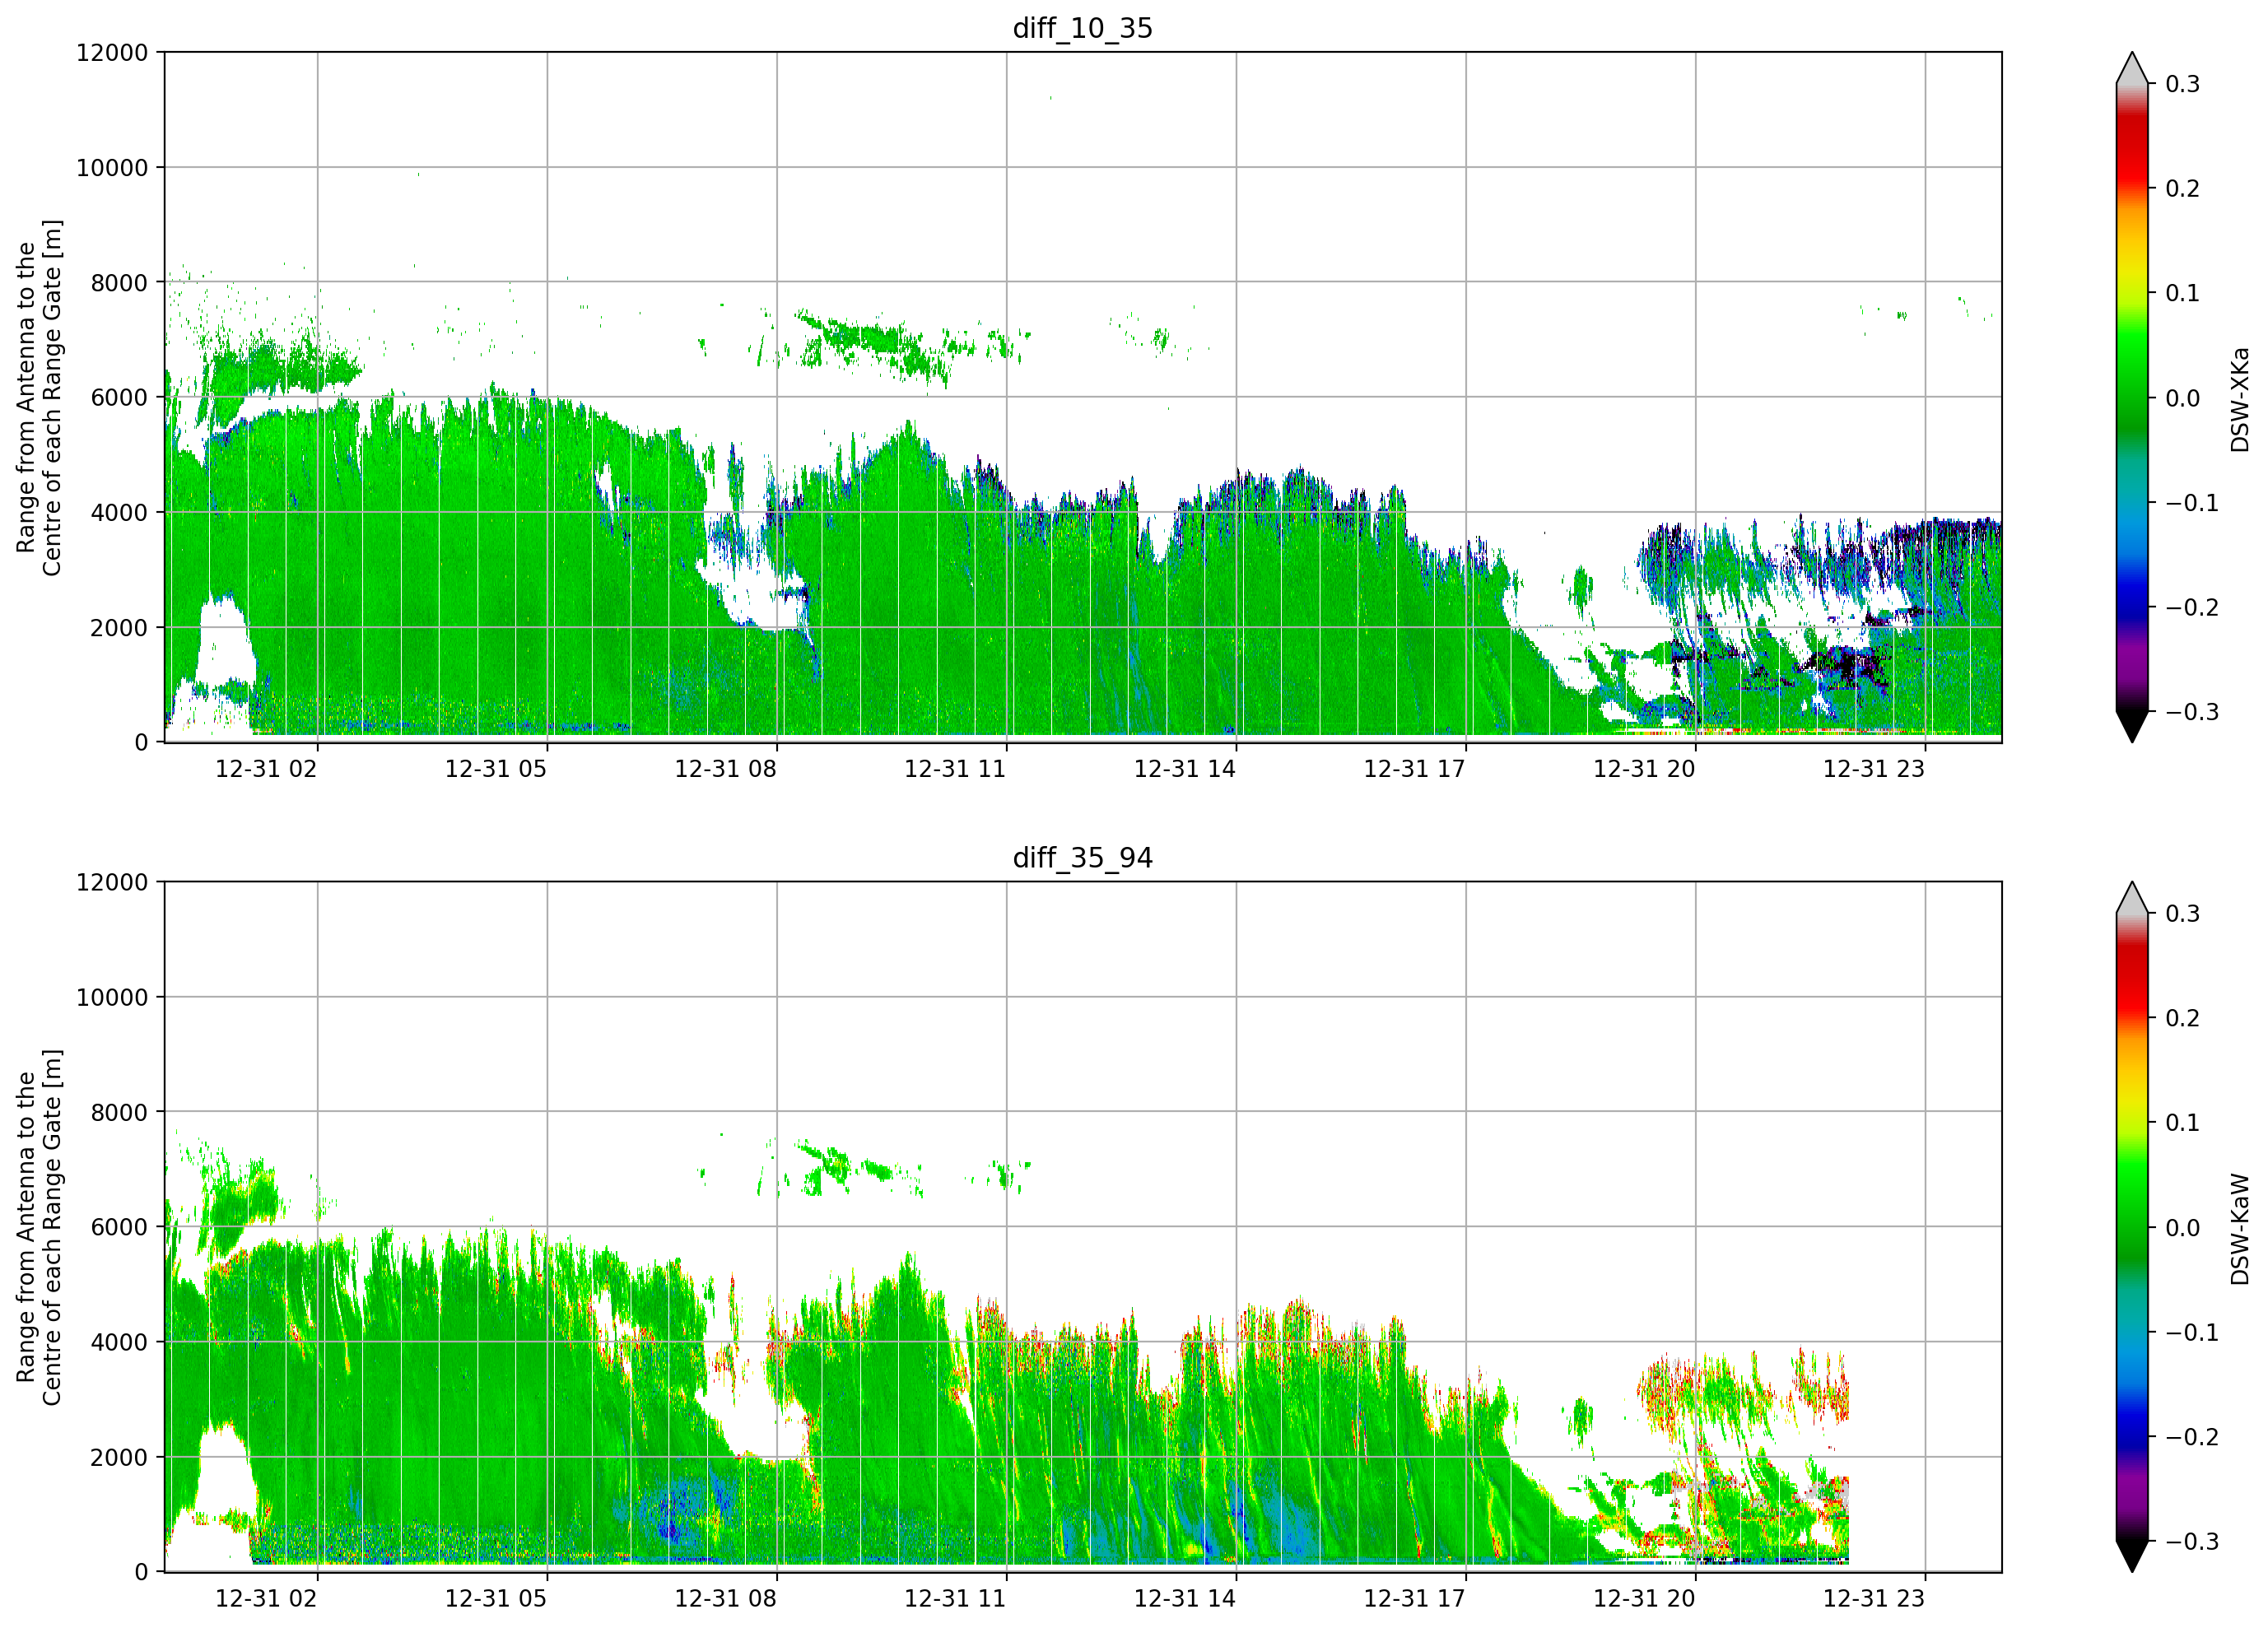2268x1628 pixels.
Task: Click the 12-31 02 tick under diff_10_35
Action: 266,769
